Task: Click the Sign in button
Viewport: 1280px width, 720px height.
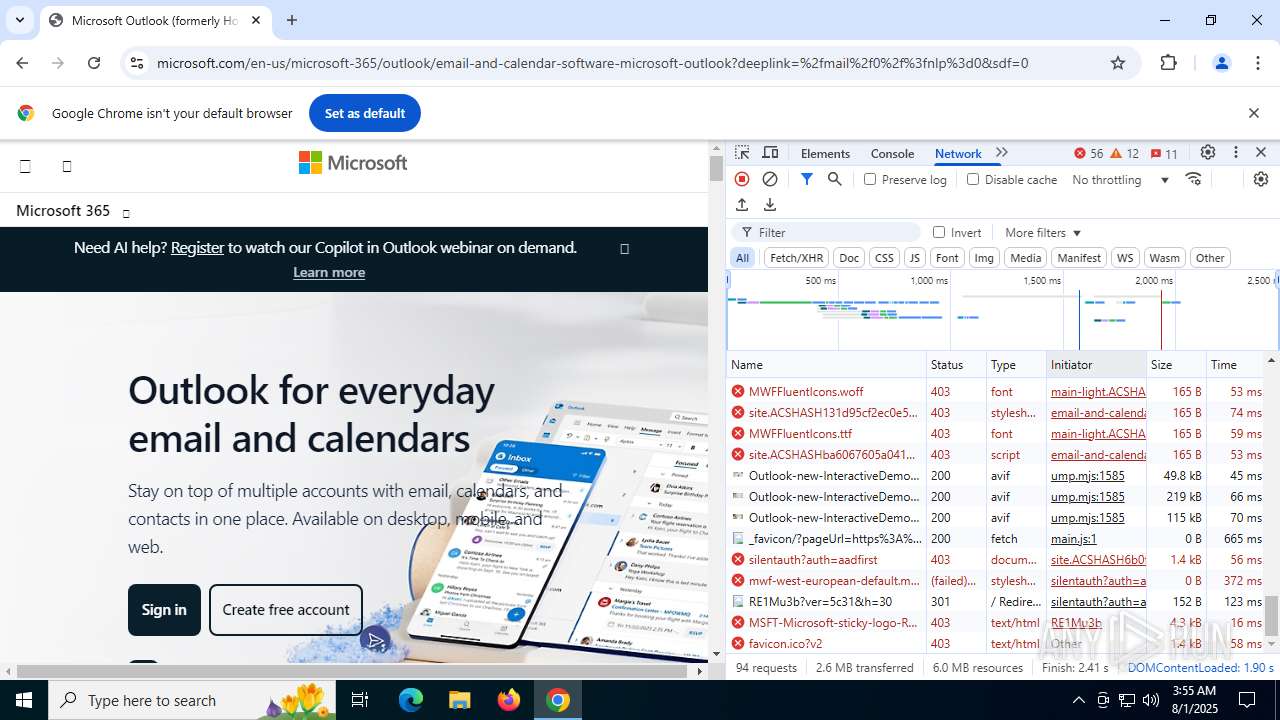Action: click(x=164, y=610)
